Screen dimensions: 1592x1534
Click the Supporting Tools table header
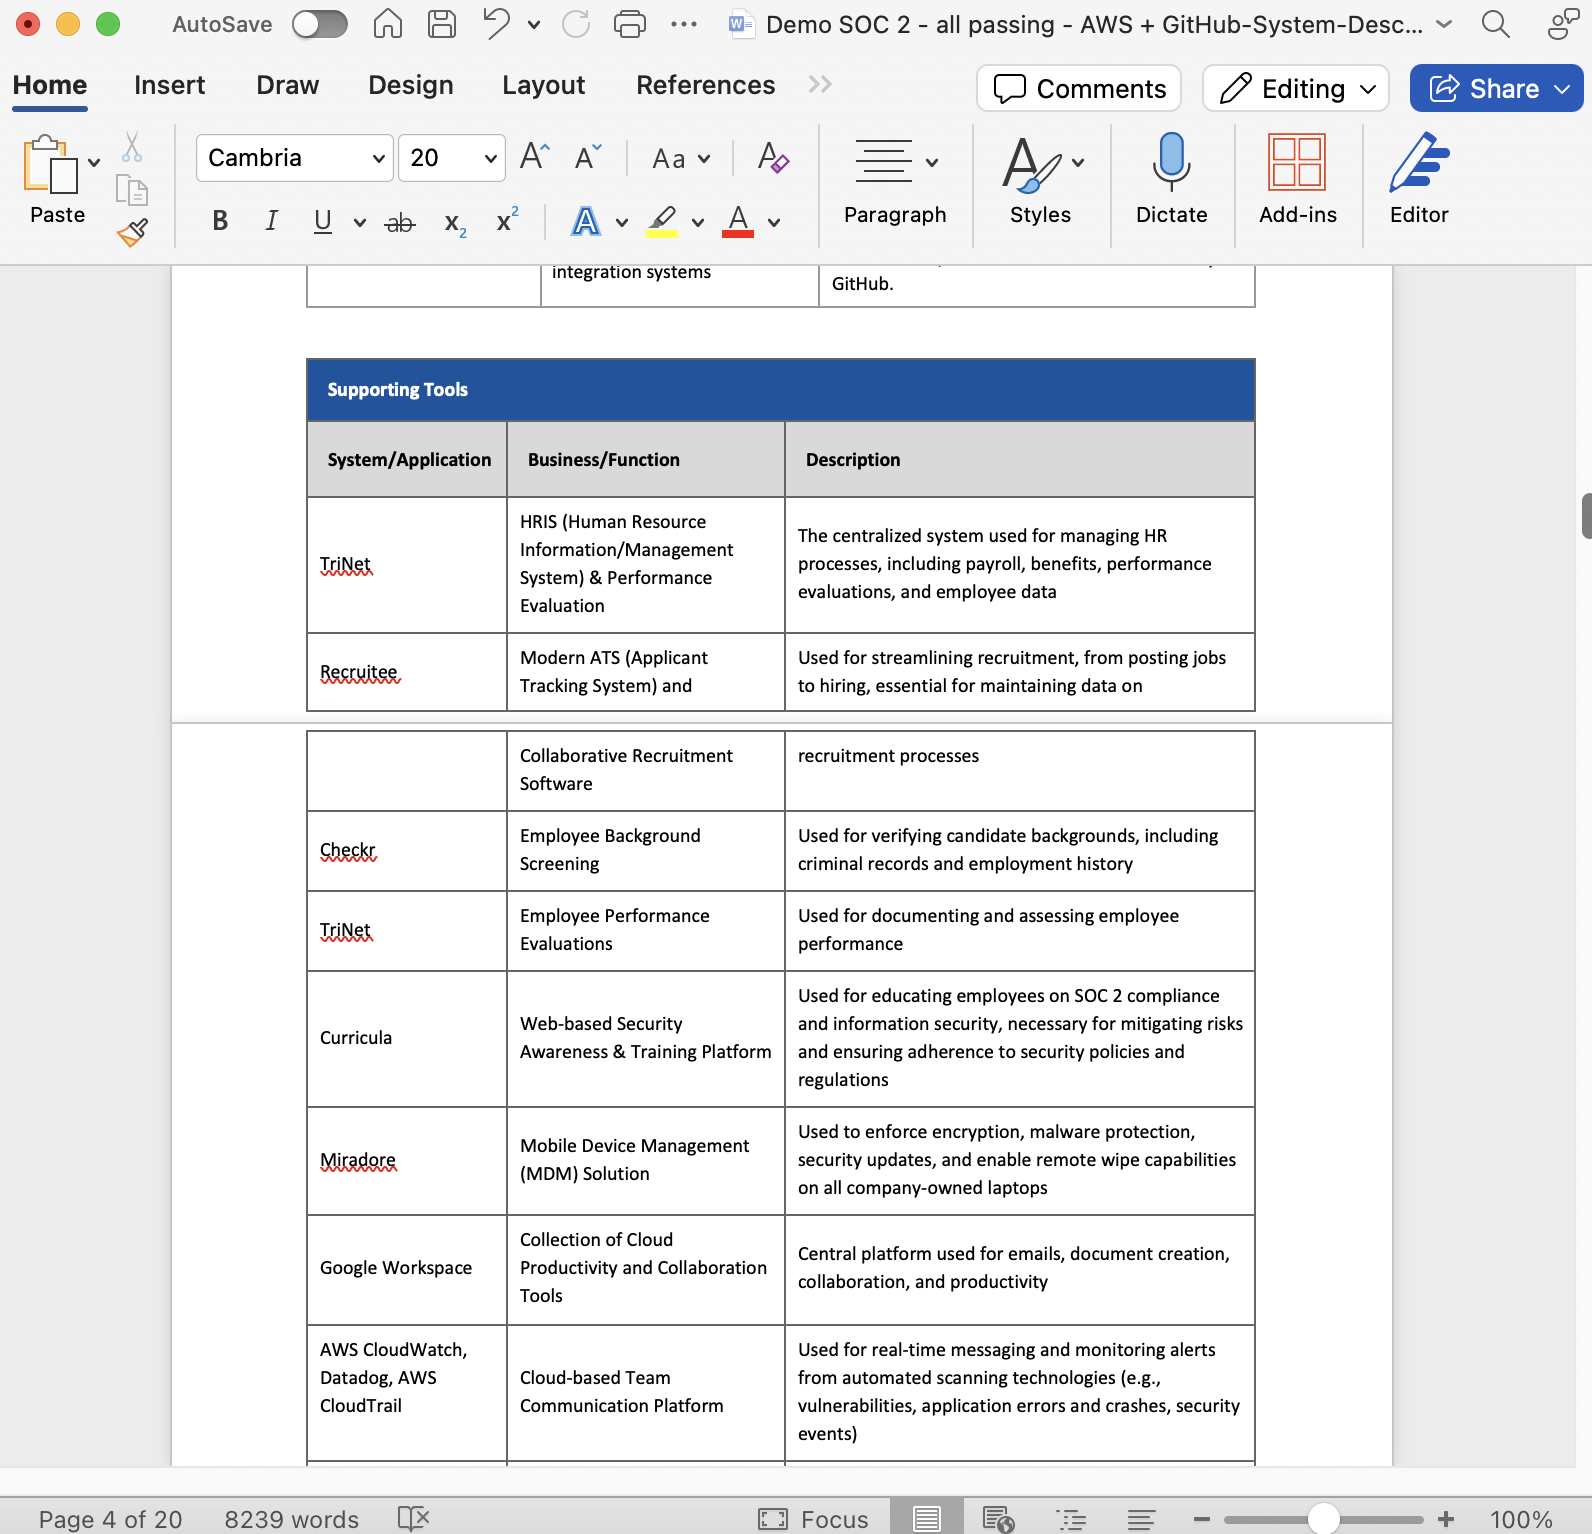click(781, 390)
